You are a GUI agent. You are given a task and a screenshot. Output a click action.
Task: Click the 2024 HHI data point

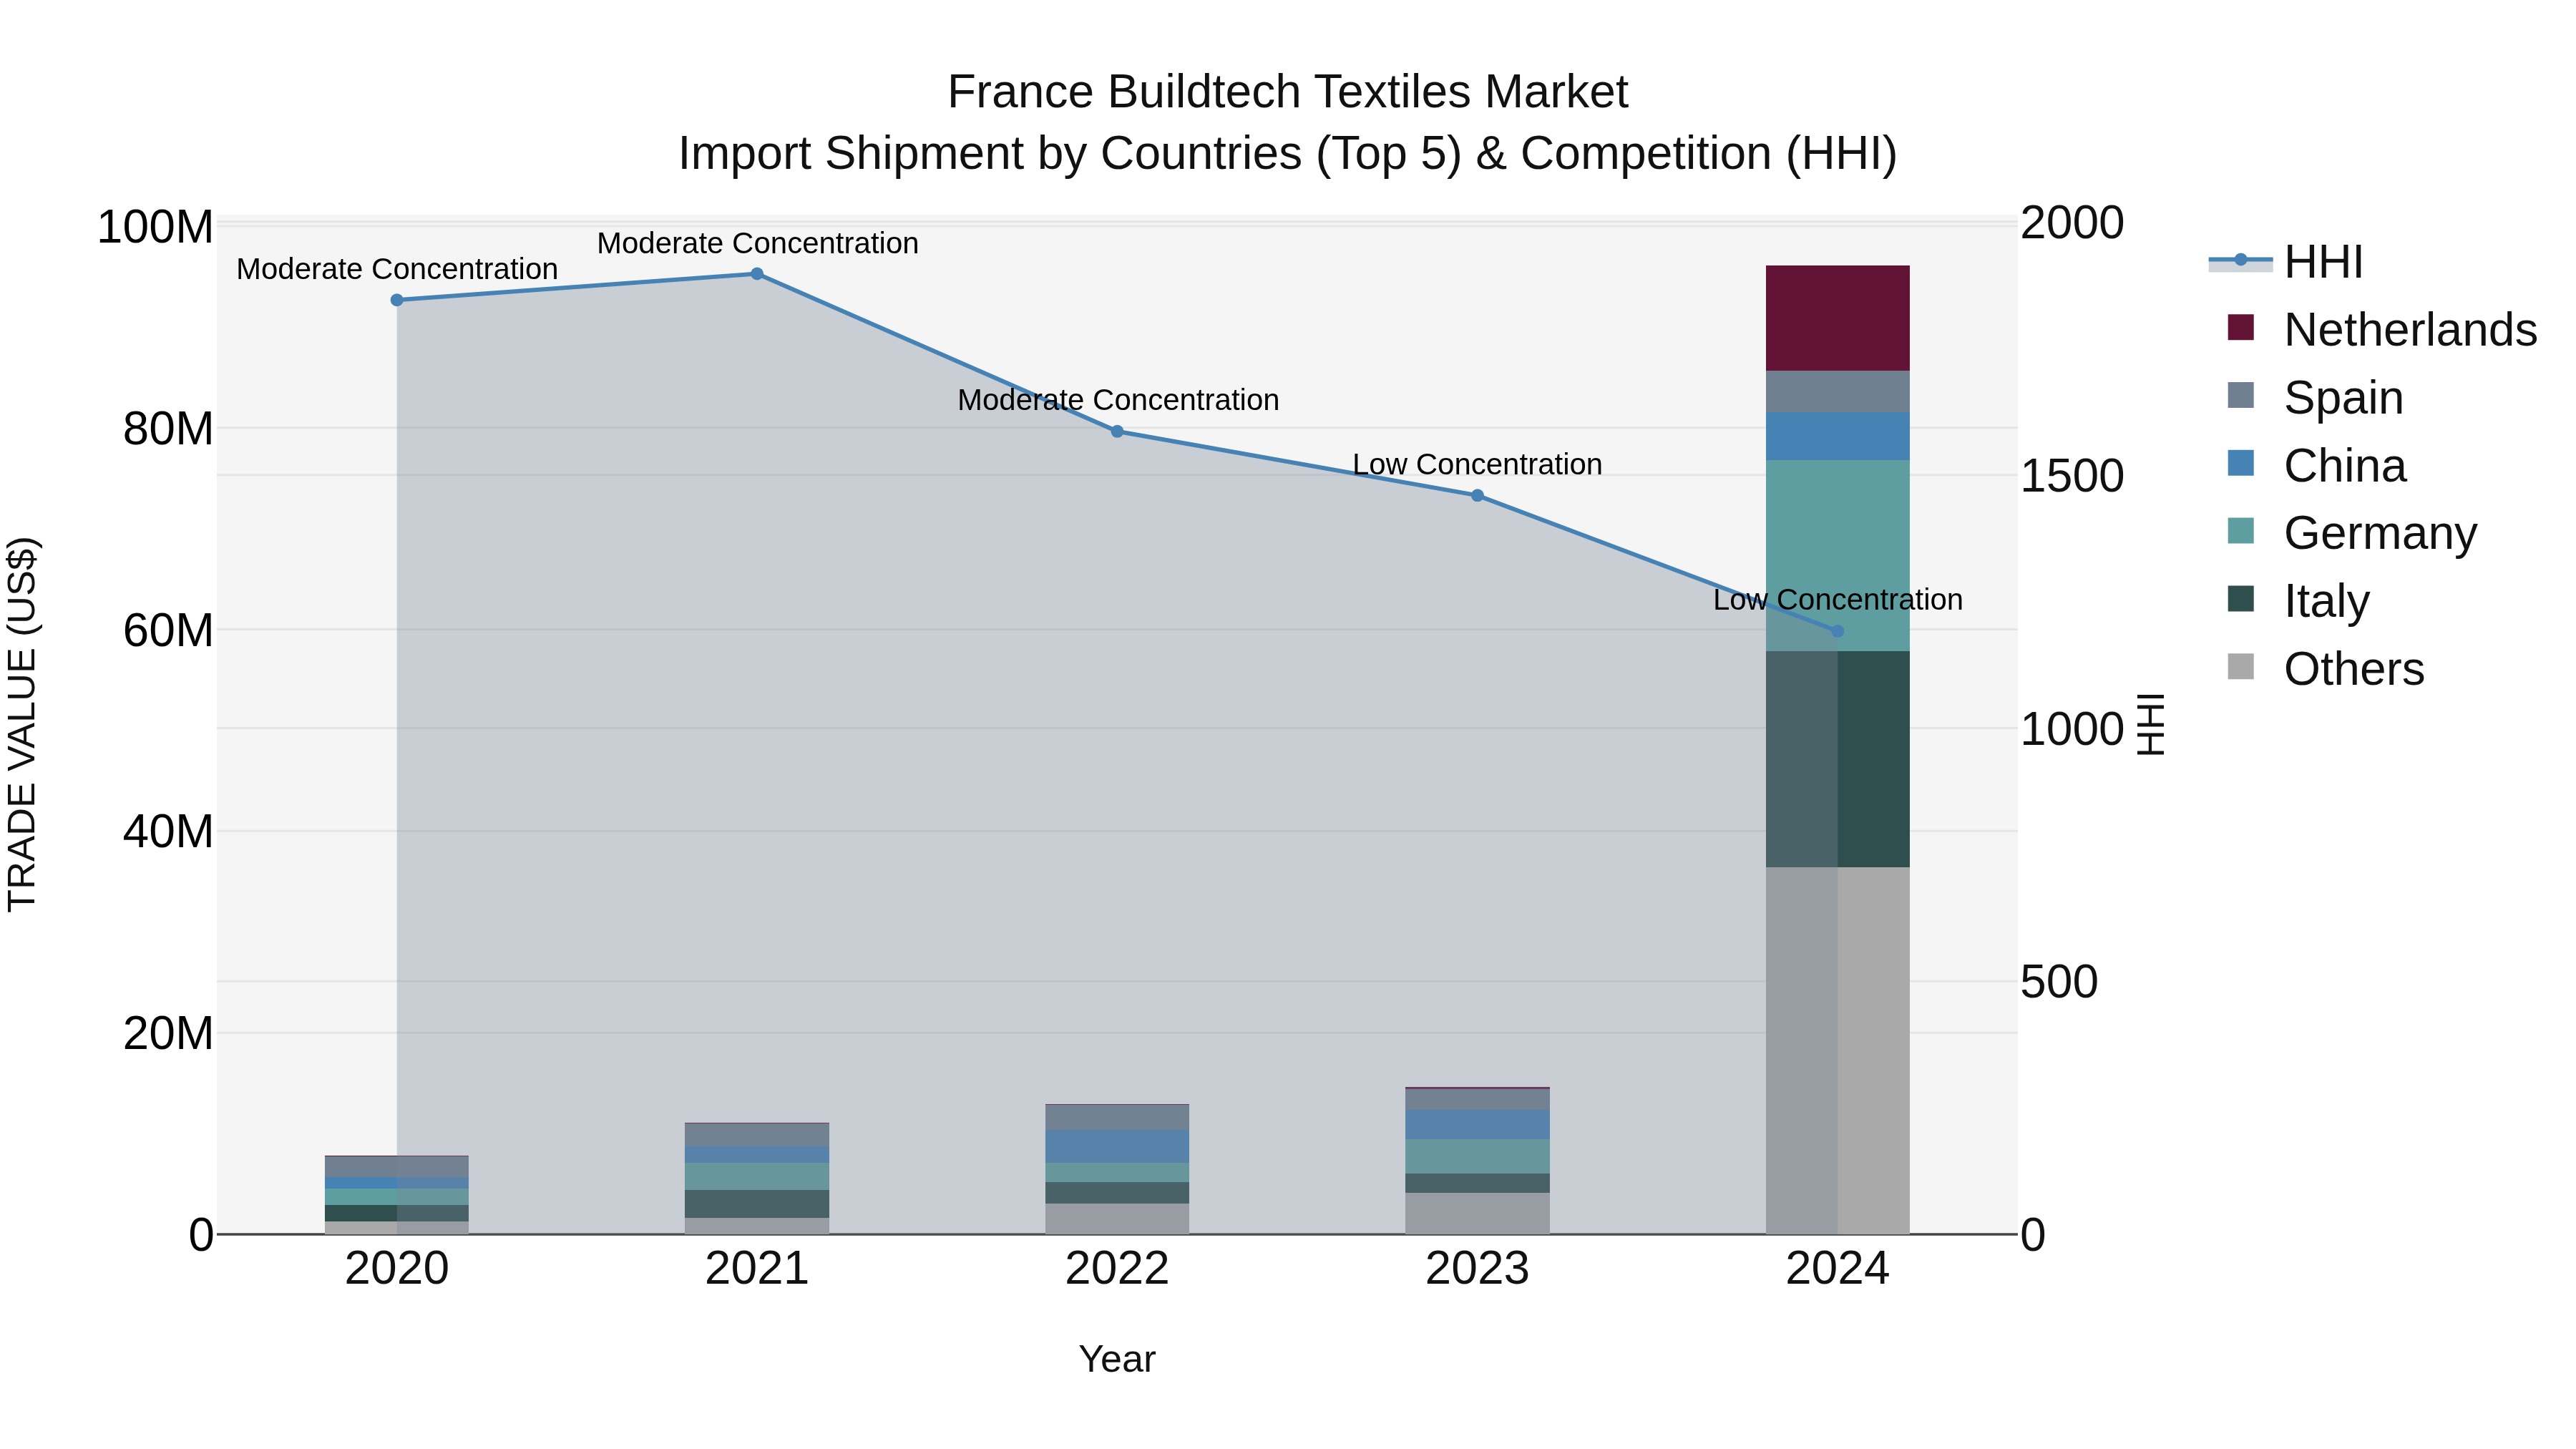click(x=1837, y=631)
